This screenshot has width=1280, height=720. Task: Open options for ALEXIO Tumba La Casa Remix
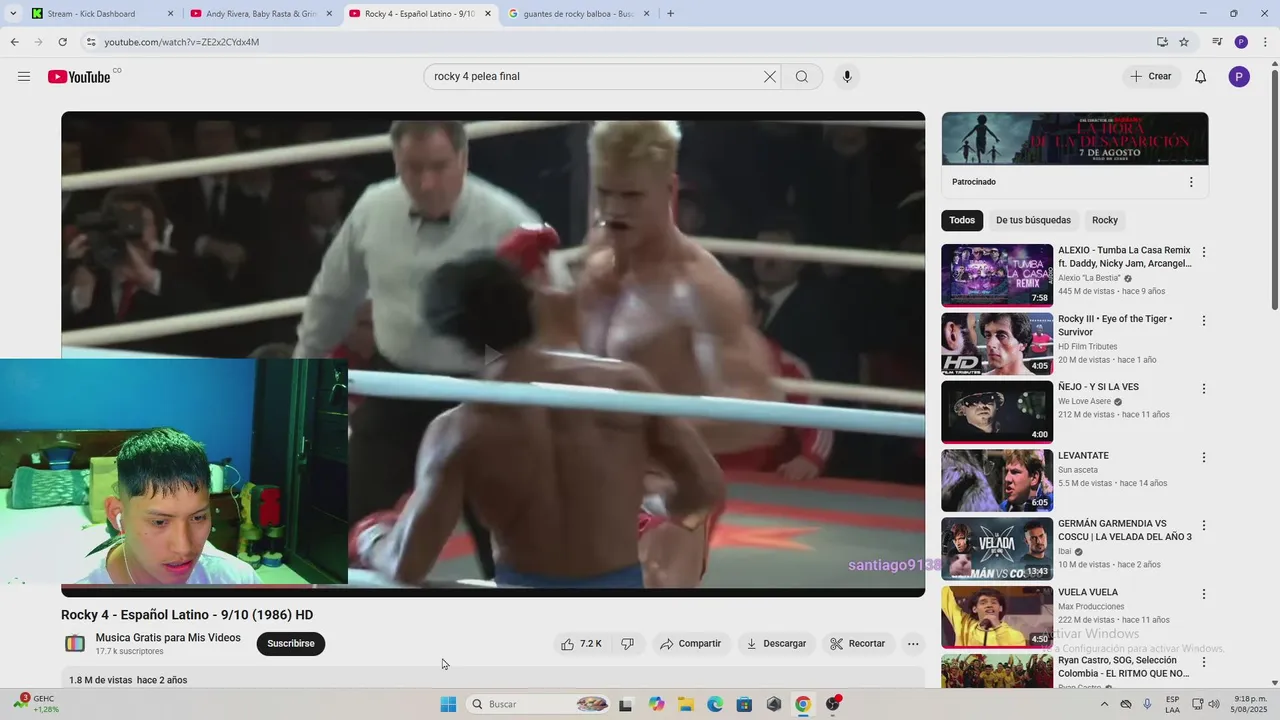[1204, 253]
